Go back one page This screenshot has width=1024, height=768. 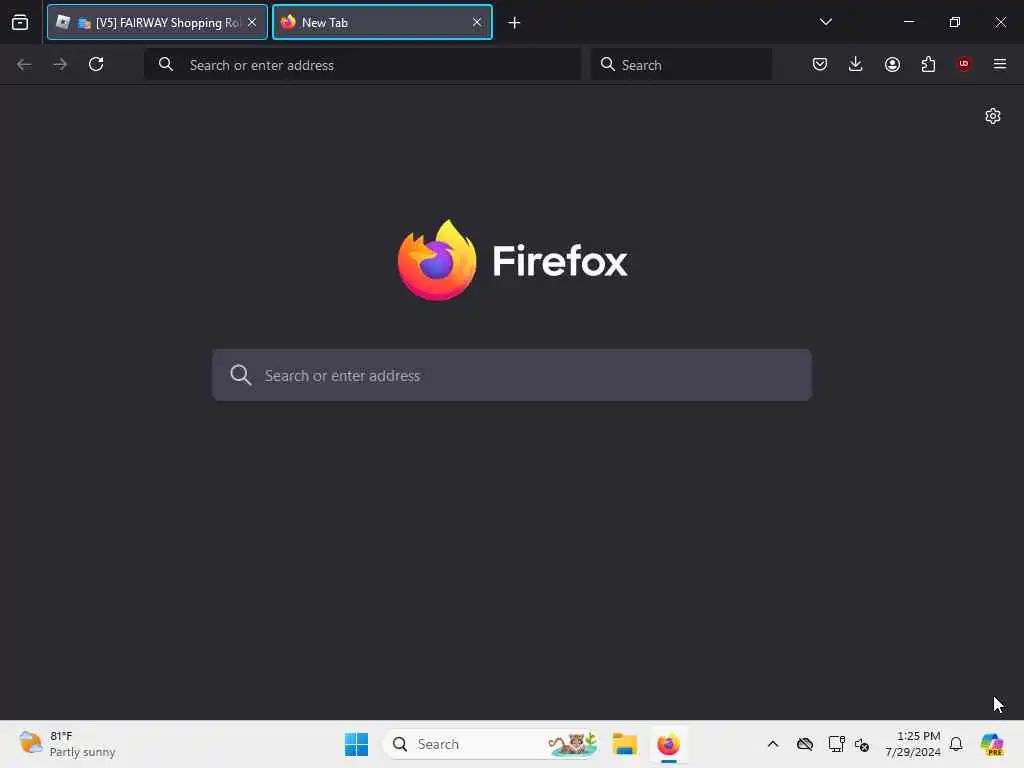(x=24, y=64)
